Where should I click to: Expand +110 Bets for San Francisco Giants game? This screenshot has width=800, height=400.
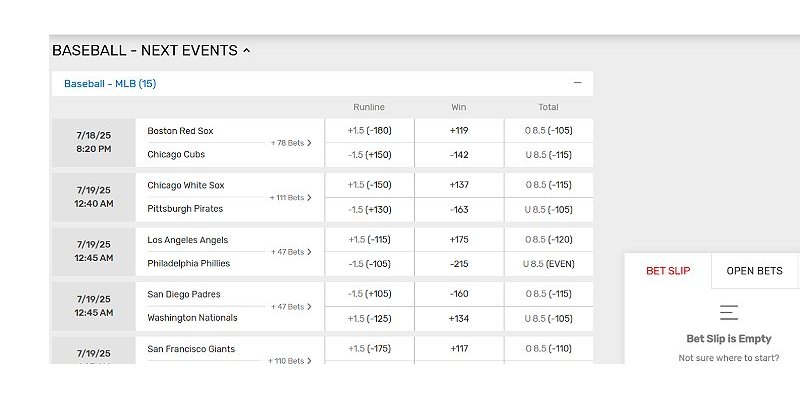click(291, 360)
